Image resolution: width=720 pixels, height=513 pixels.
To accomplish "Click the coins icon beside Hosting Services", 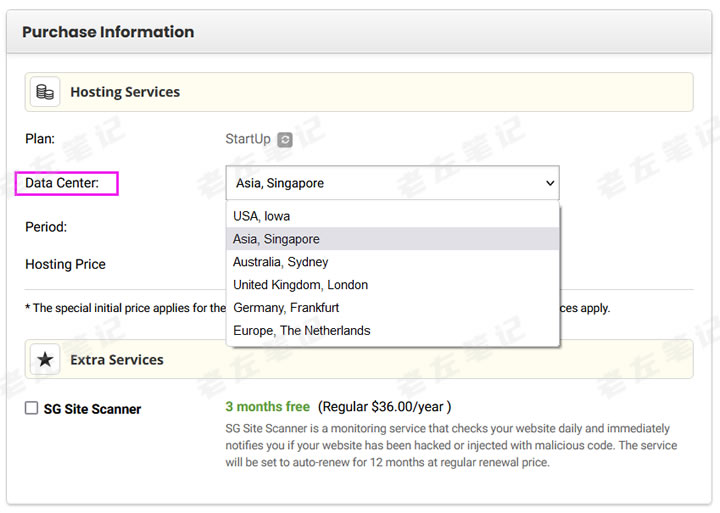I will point(45,92).
